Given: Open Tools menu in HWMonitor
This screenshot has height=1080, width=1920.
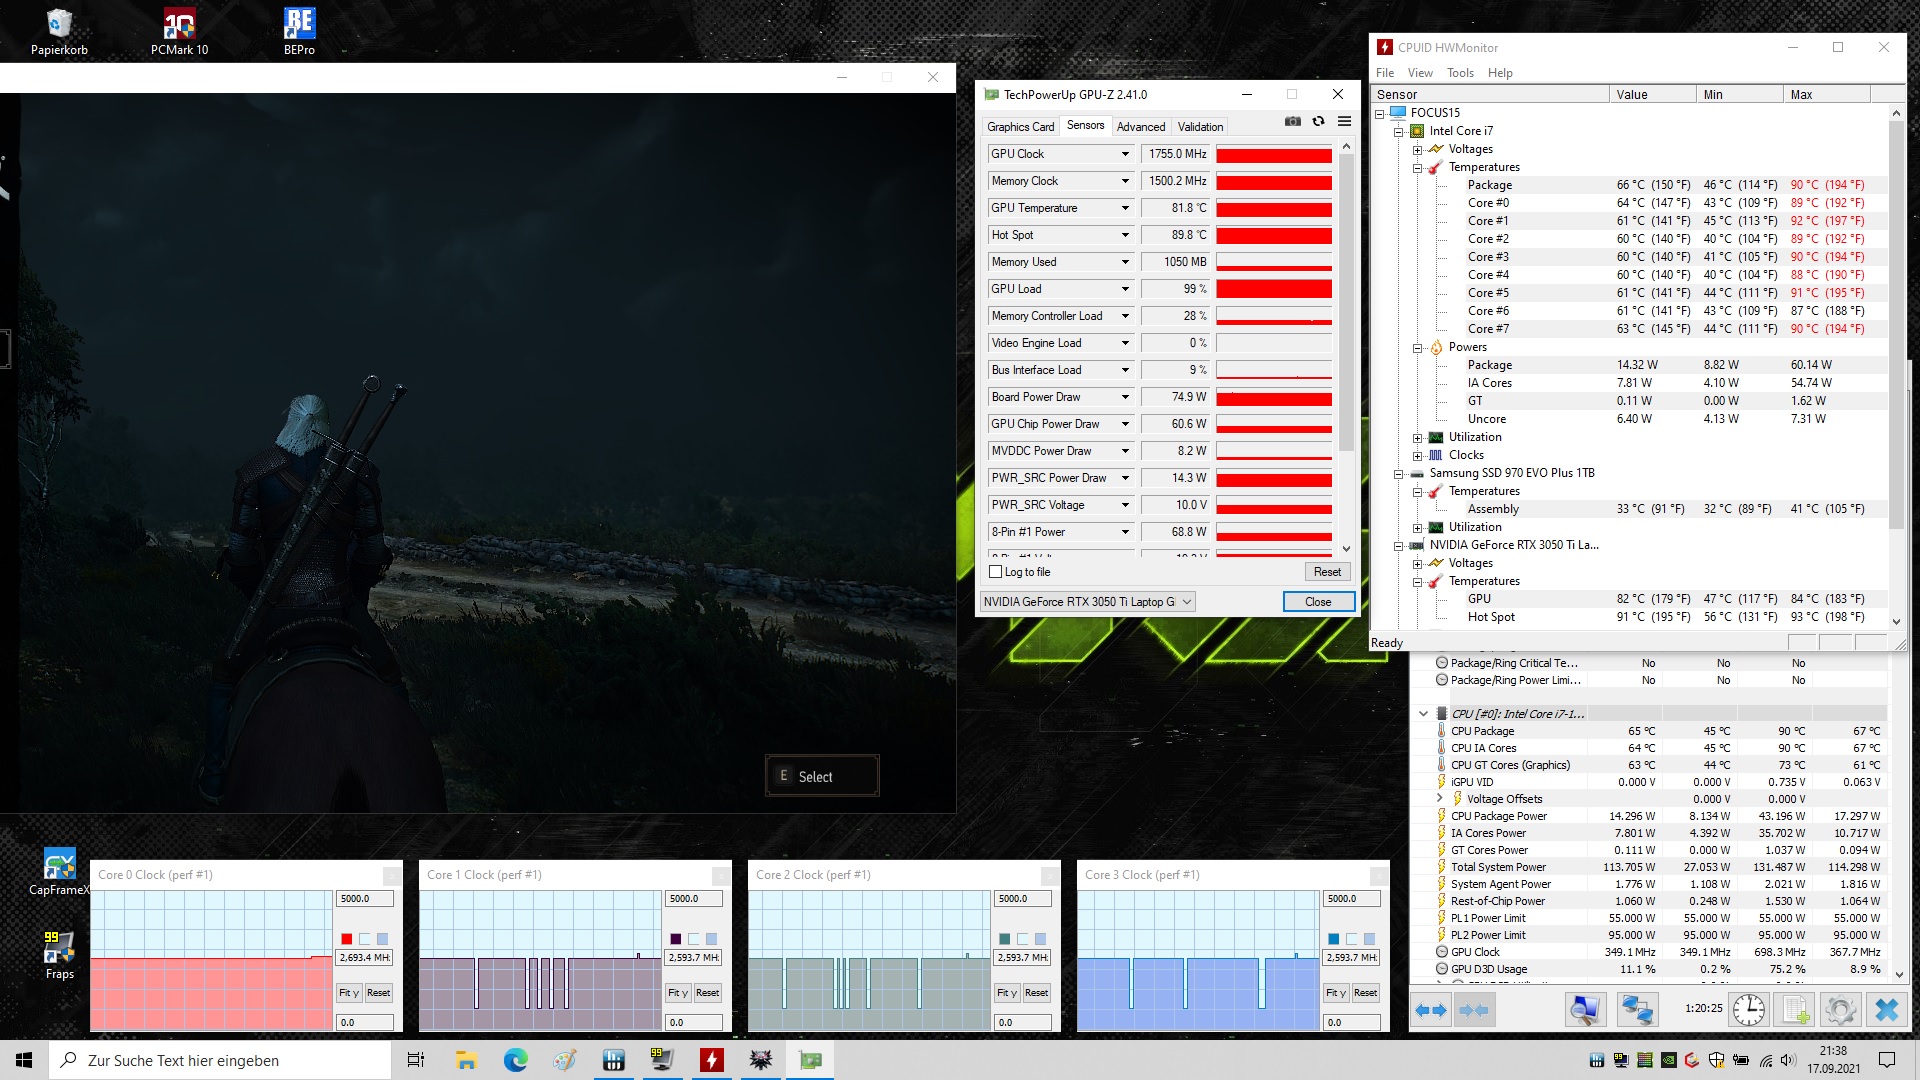Looking at the screenshot, I should (1460, 73).
